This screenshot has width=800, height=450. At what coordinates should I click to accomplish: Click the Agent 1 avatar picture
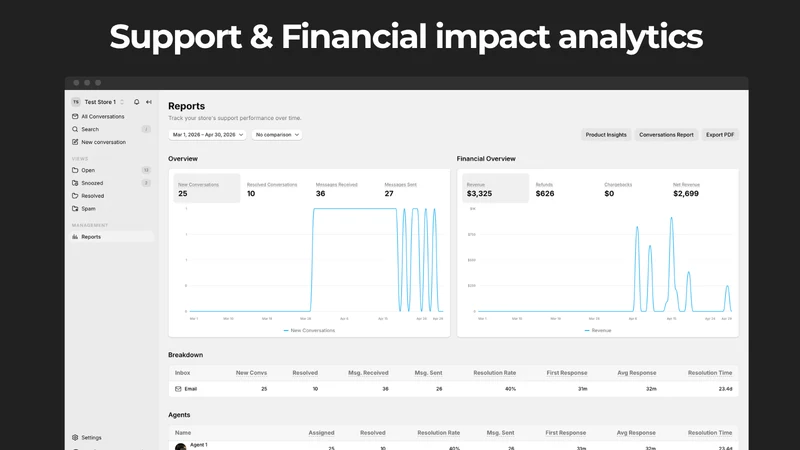[181, 447]
